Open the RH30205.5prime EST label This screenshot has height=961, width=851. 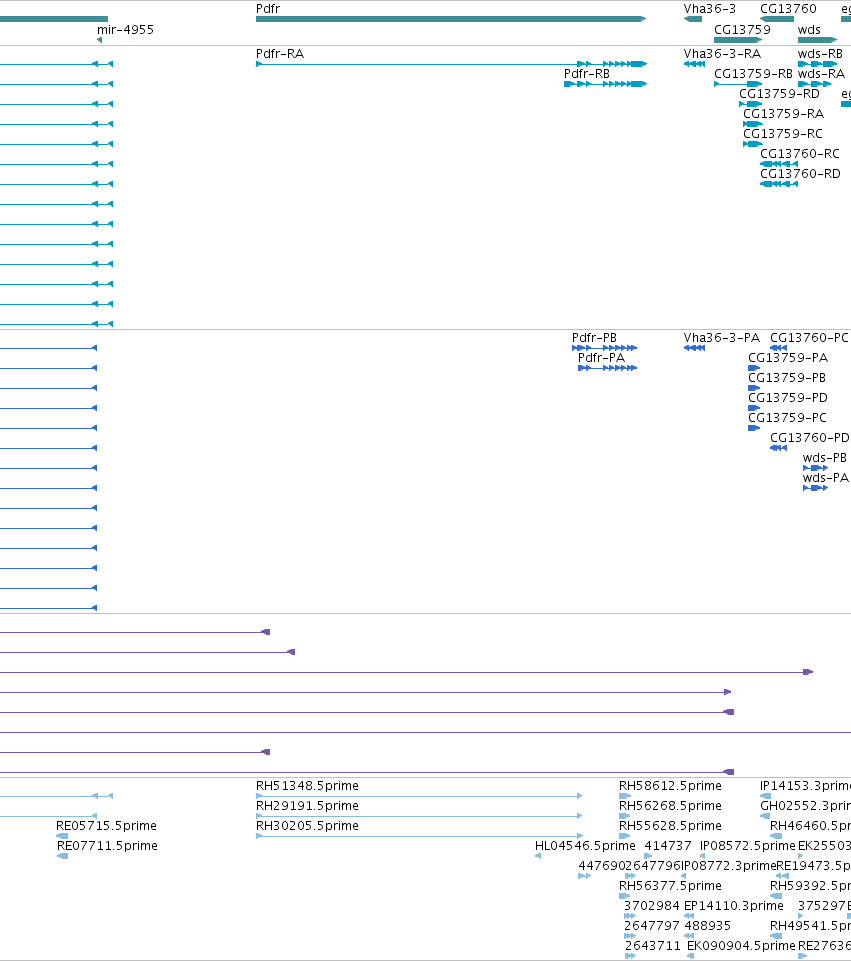tap(307, 826)
